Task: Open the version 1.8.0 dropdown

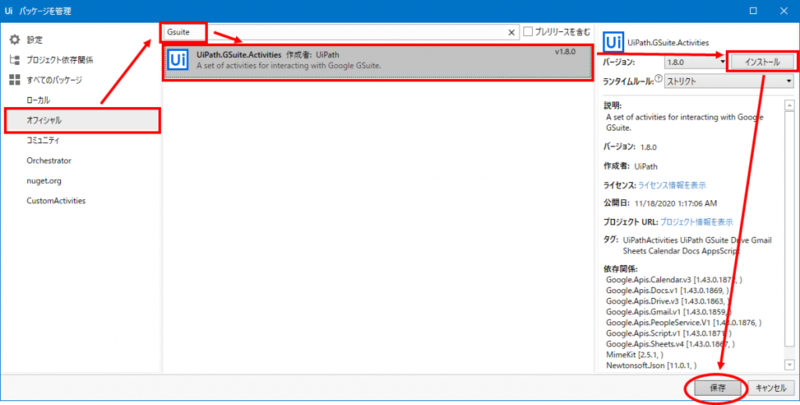Action: pos(695,62)
